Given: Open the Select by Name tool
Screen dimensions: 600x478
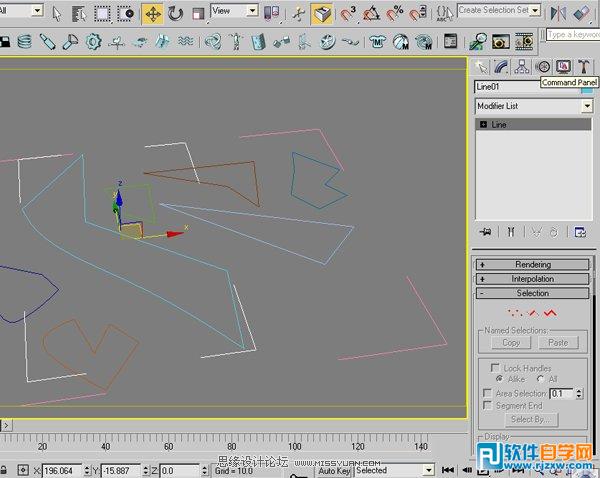Looking at the screenshot, I should pos(79,14).
